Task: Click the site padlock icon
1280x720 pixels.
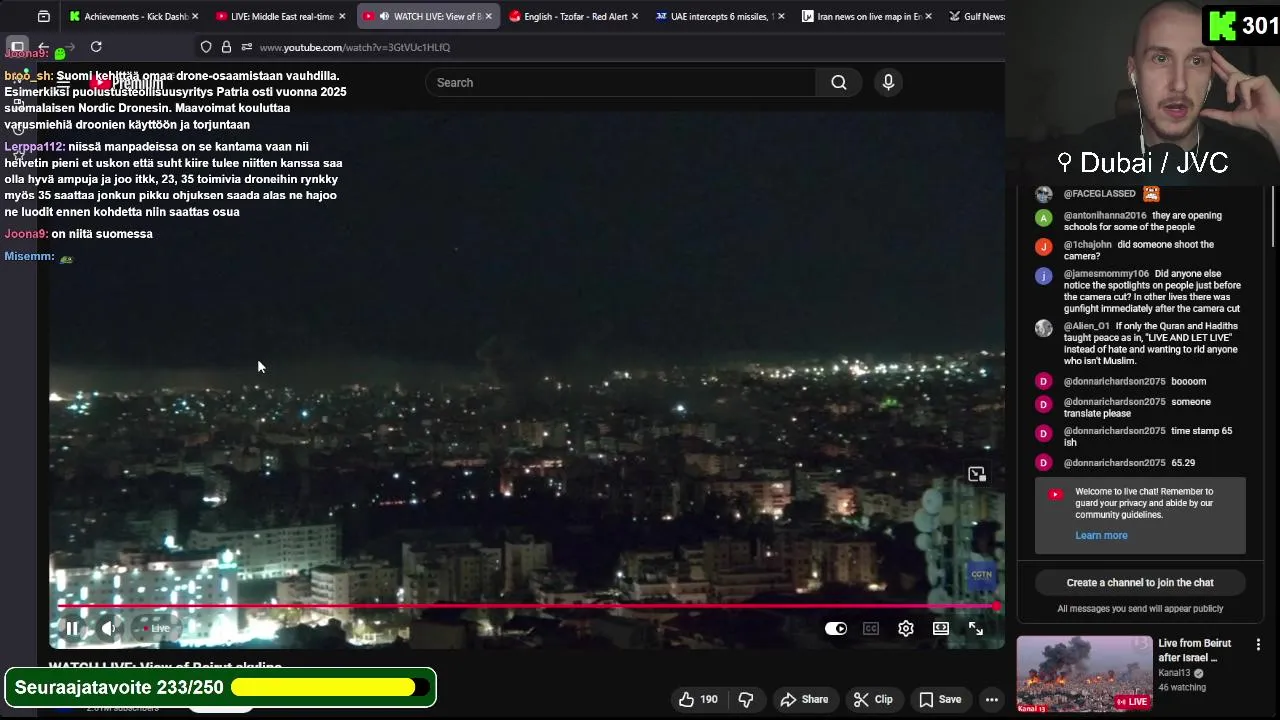Action: (x=226, y=47)
